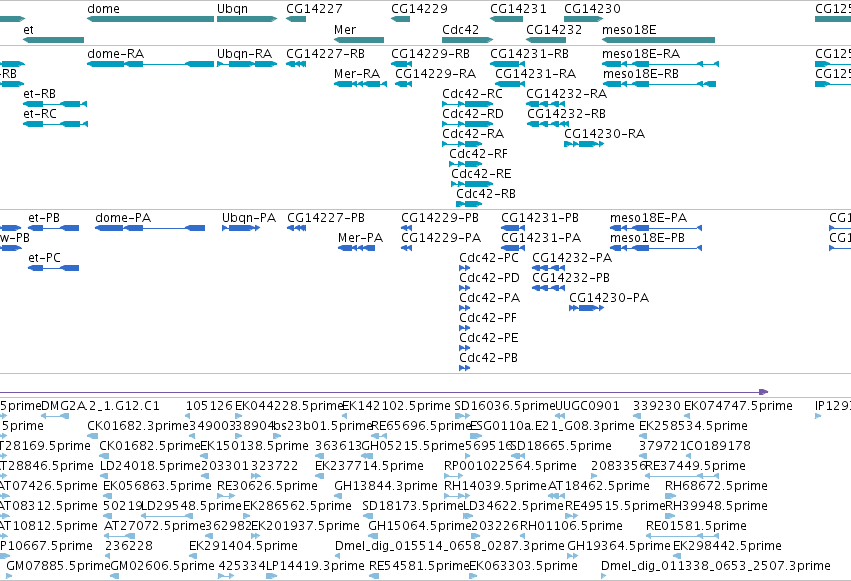Click the RE54581.5prime EST label
The height and width of the screenshot is (581, 851).
pos(419,566)
